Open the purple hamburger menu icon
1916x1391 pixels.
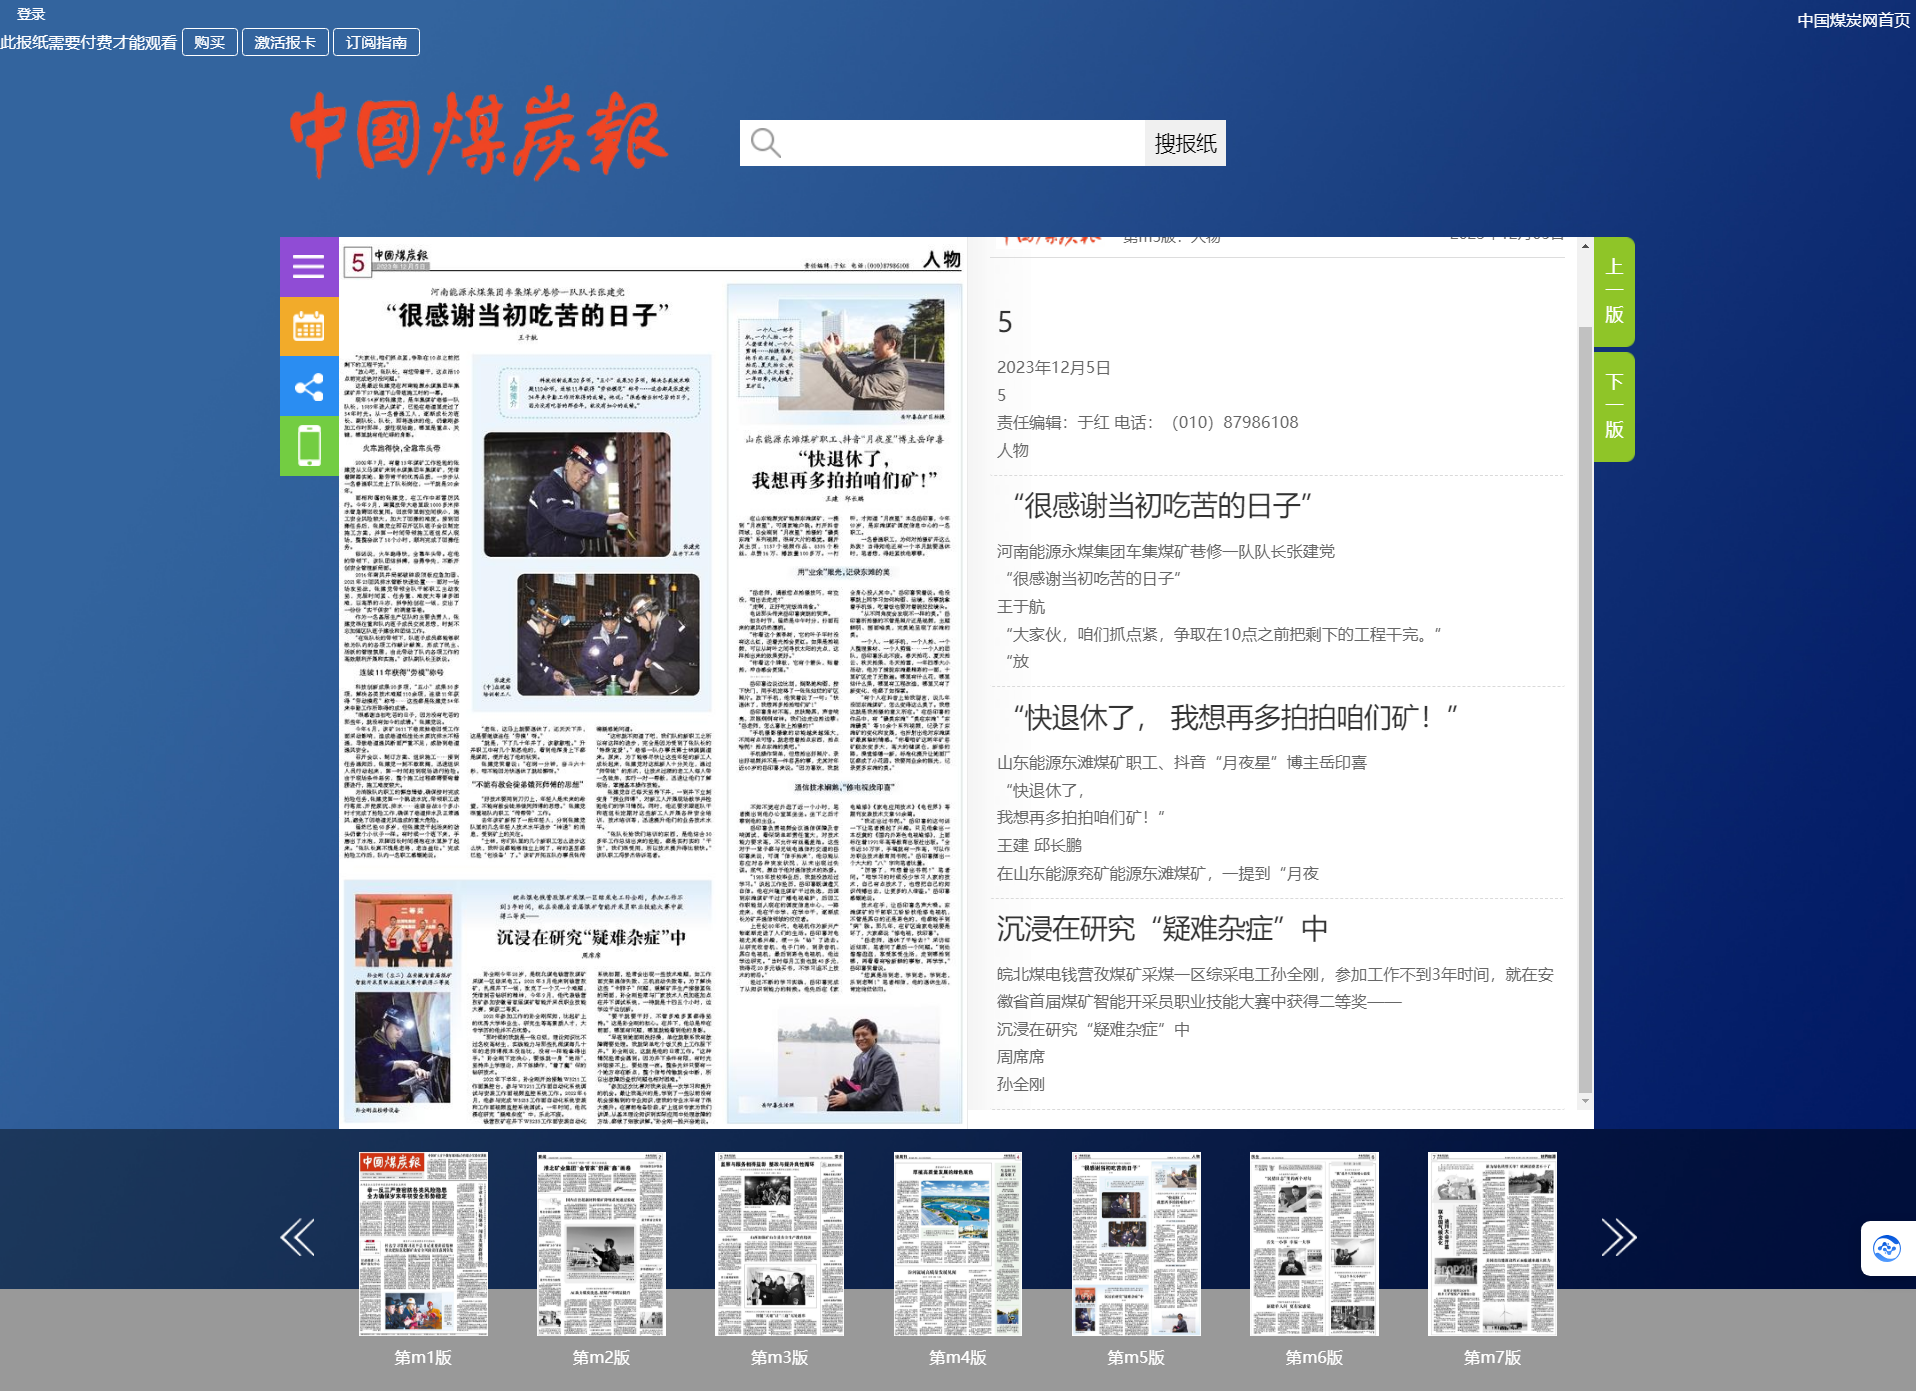point(309,267)
